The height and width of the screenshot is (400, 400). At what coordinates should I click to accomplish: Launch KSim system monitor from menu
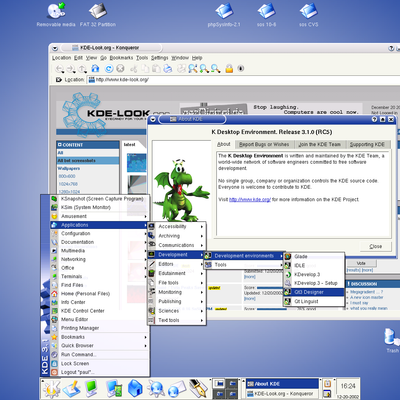(99, 207)
